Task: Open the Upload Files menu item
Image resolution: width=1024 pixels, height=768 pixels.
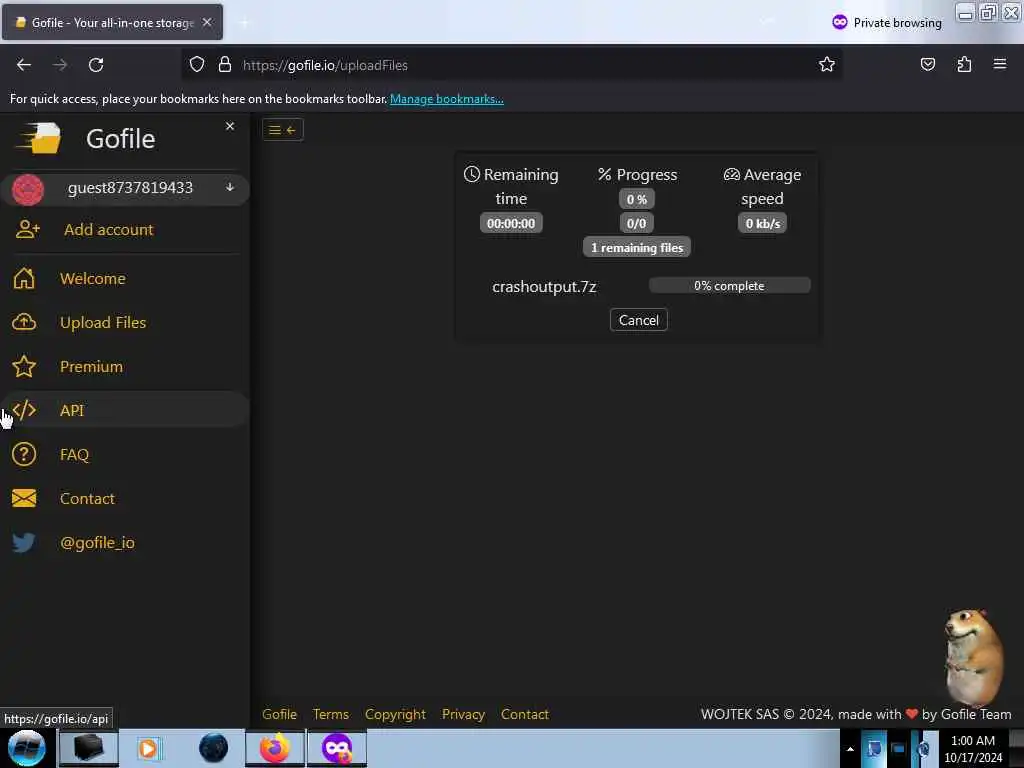Action: [x=103, y=323]
